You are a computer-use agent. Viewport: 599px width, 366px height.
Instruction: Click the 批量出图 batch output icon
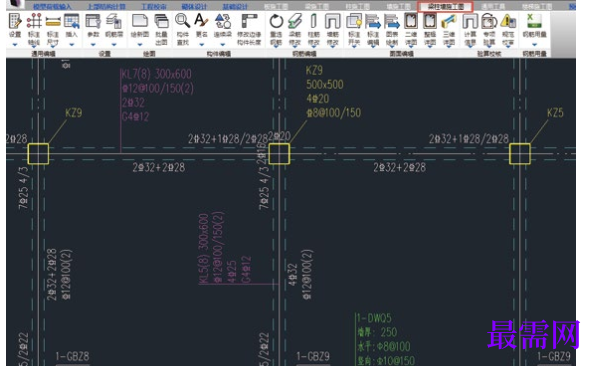tap(161, 21)
